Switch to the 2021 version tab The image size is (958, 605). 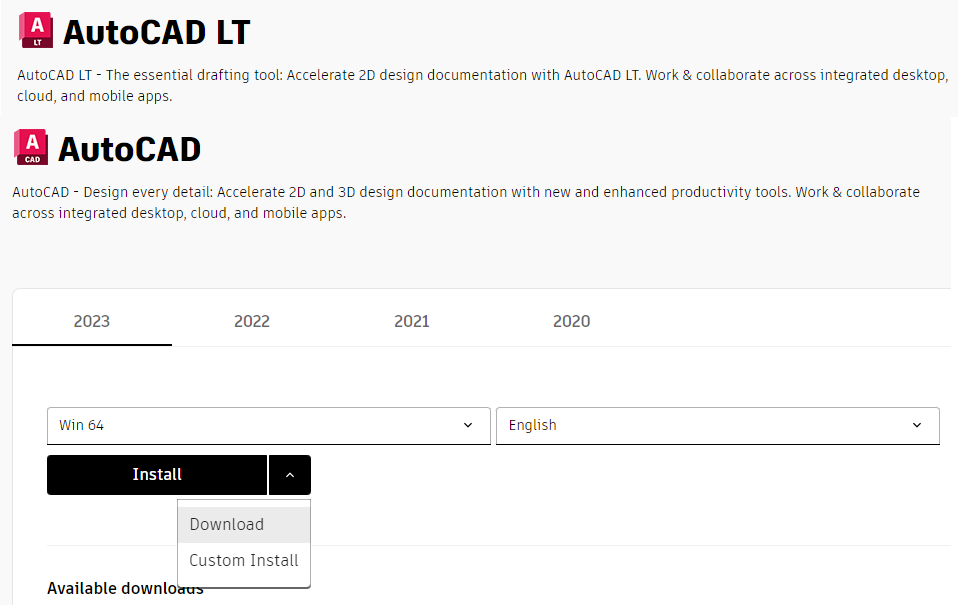tap(412, 321)
